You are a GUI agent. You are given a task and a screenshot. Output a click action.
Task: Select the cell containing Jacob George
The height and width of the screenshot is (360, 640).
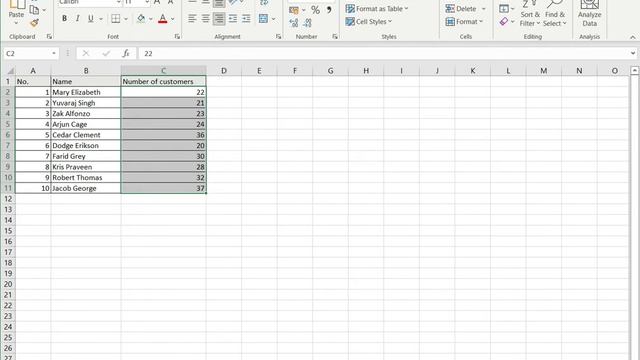tap(86, 188)
